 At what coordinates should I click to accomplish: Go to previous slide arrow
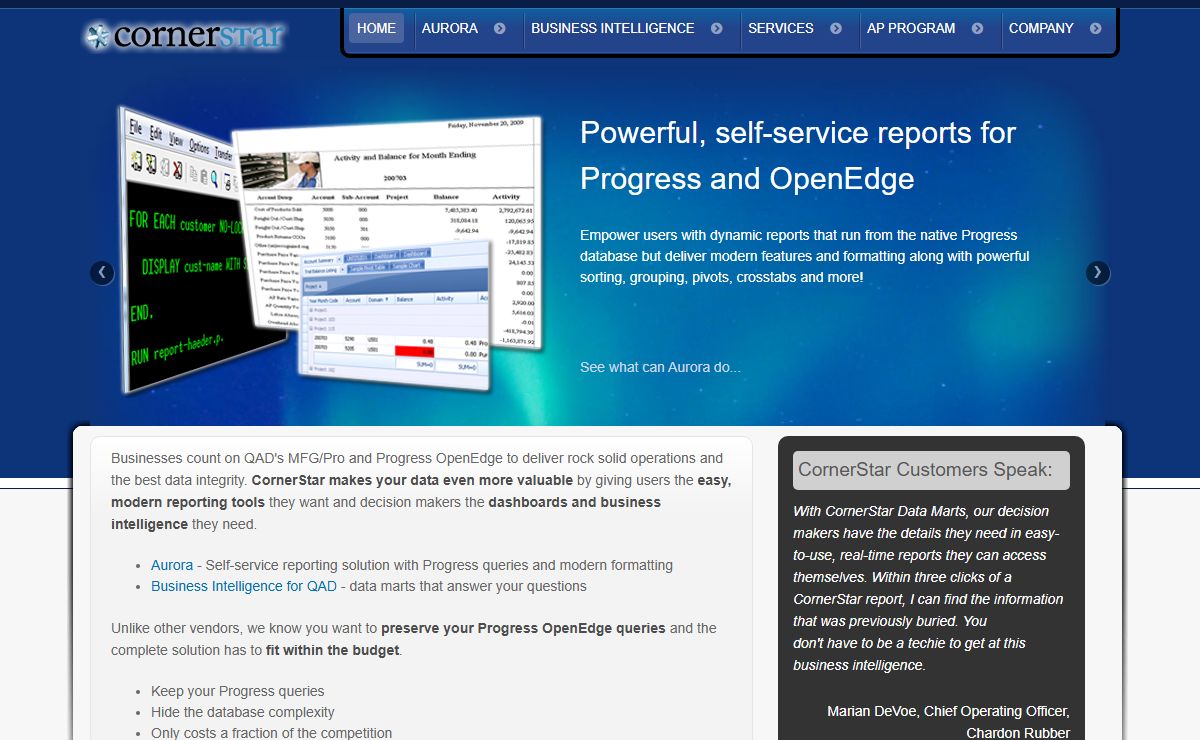pos(102,272)
